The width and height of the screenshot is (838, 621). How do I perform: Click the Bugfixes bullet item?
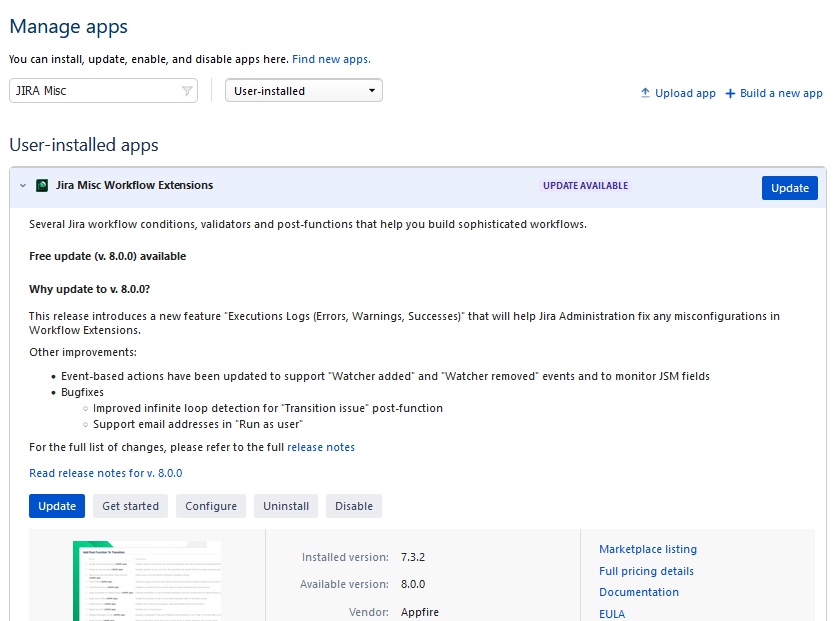coord(82,392)
